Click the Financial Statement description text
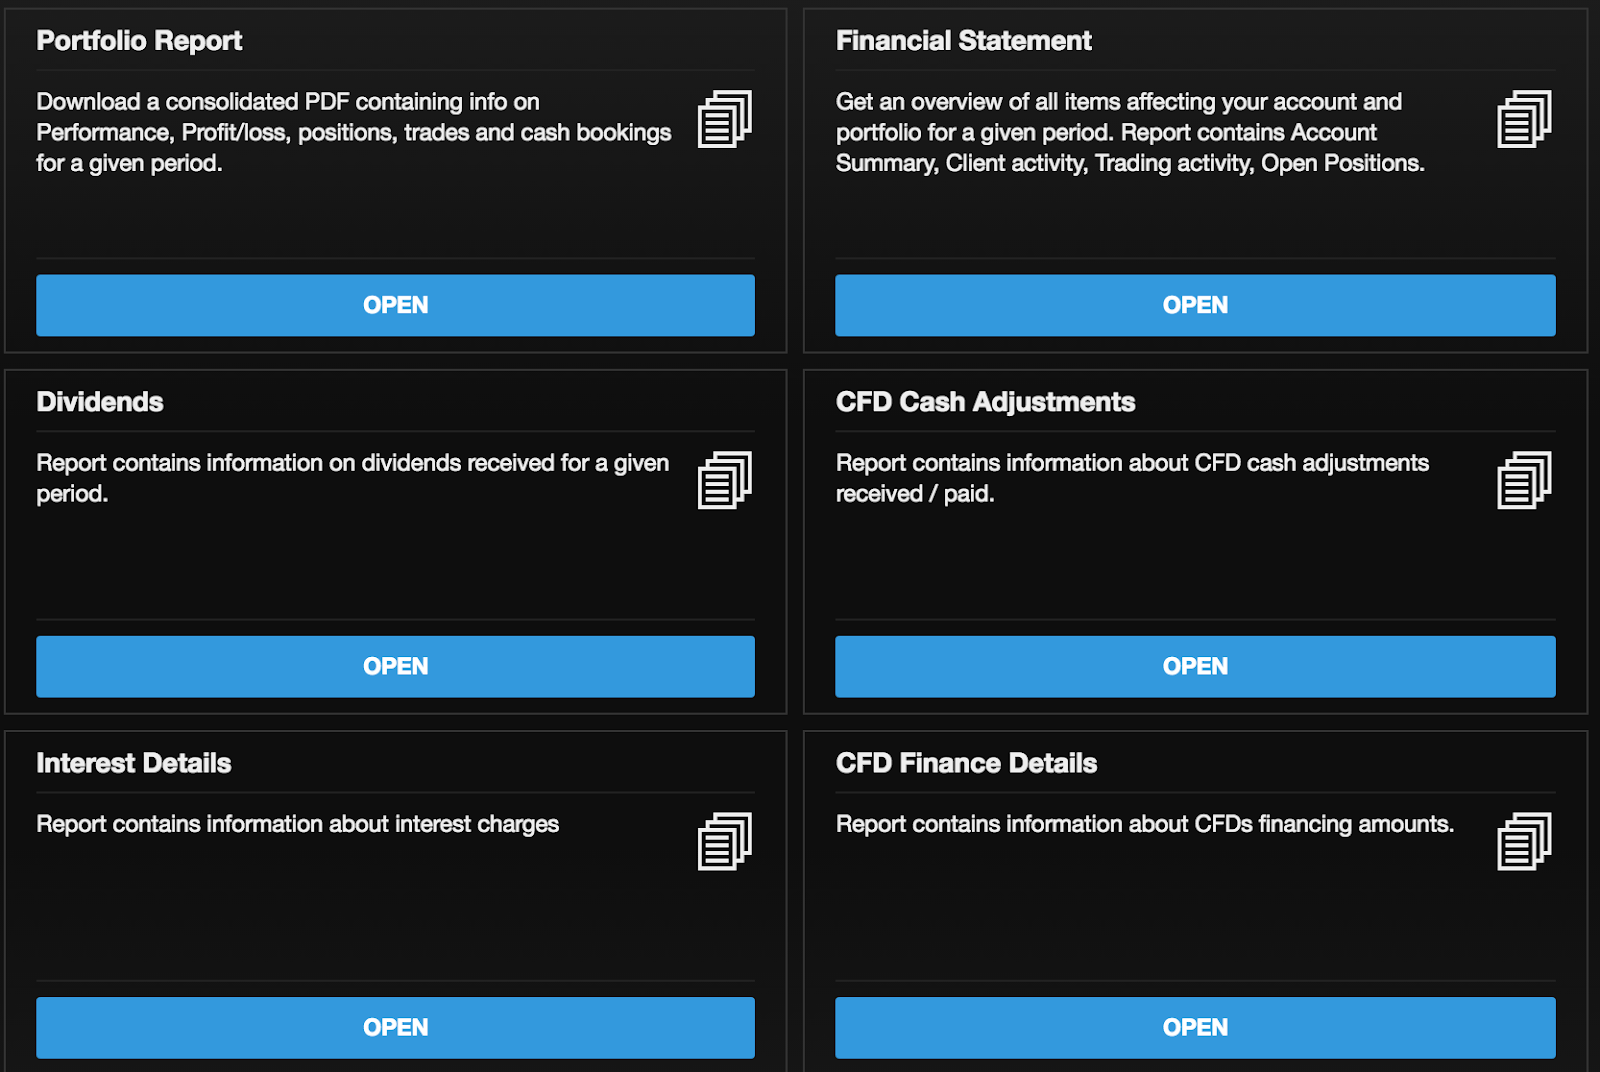The height and width of the screenshot is (1072, 1600). (1130, 132)
